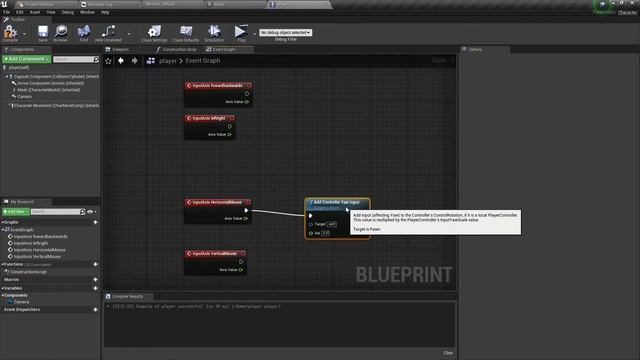Open the Help menu
Viewport: 640px width, 360px height.
(x=105, y=12)
